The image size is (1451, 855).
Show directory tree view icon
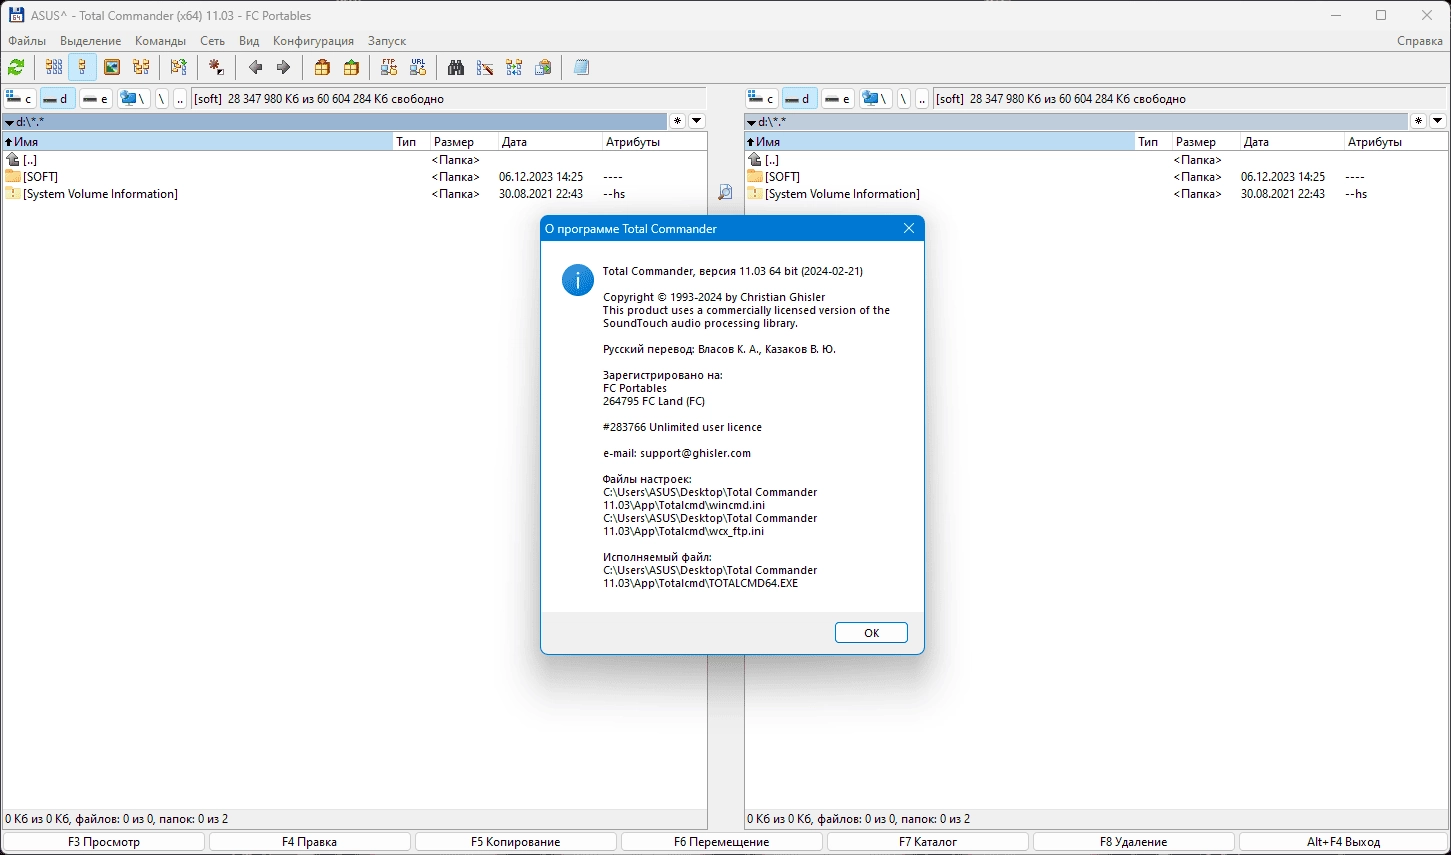tap(141, 67)
